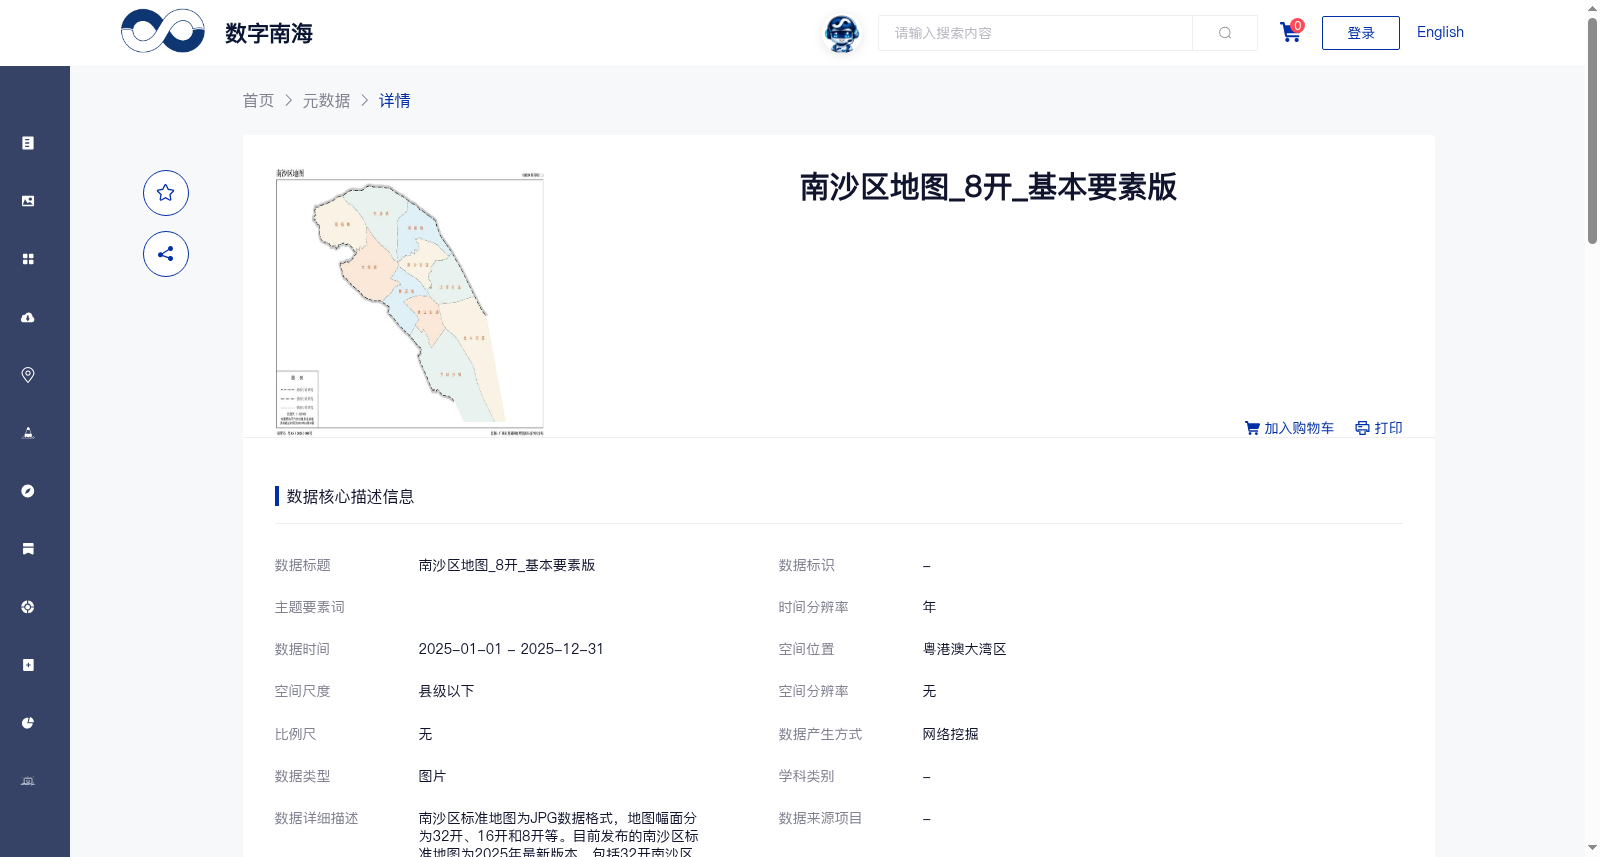Click the 图片 data type value

tap(432, 776)
